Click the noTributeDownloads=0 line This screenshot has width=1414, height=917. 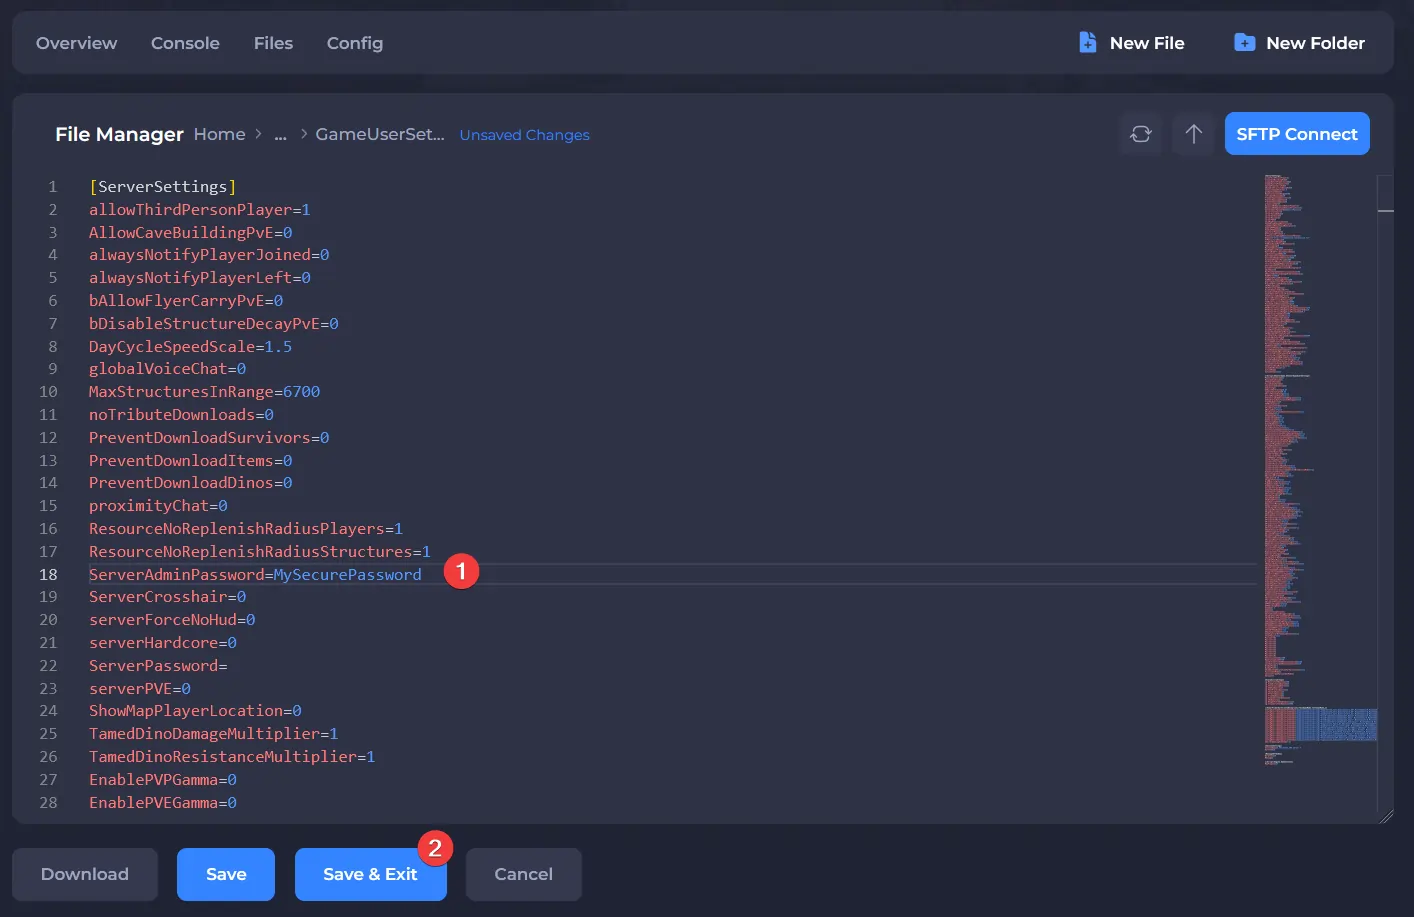[181, 415]
